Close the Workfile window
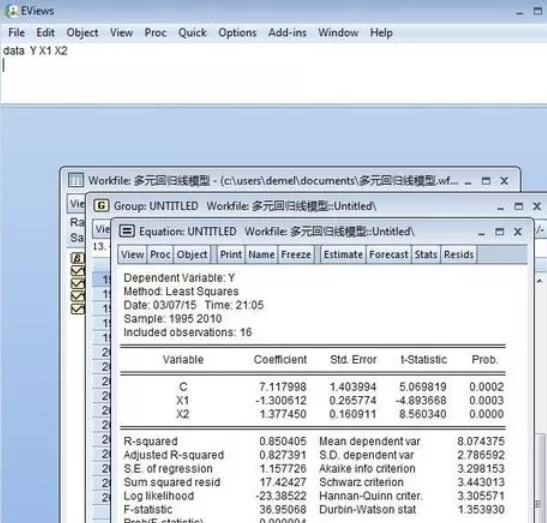This screenshot has height=523, width=547. coord(504,181)
